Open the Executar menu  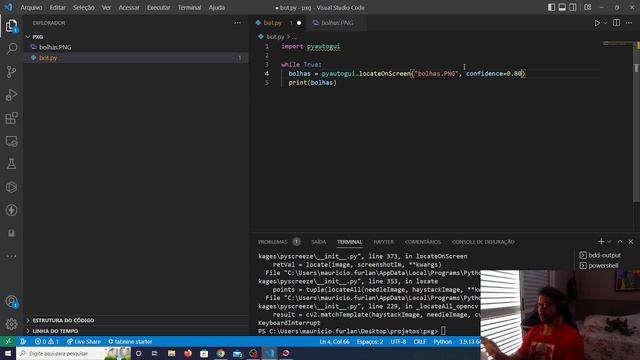pyautogui.click(x=158, y=7)
